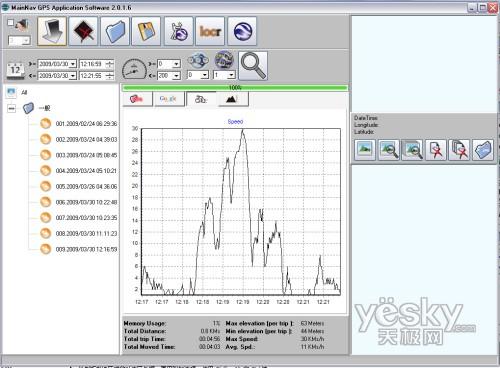Click the red X delete photo icon

click(x=436, y=150)
